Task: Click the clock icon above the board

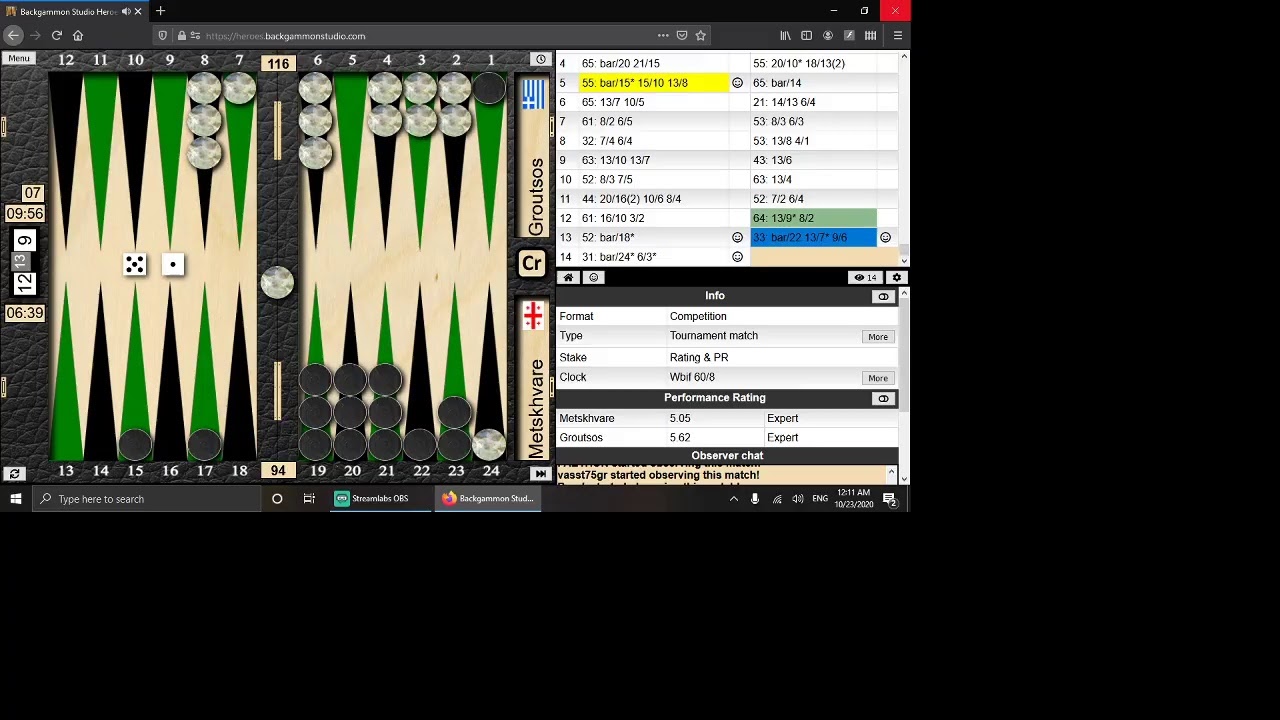Action: (540, 60)
